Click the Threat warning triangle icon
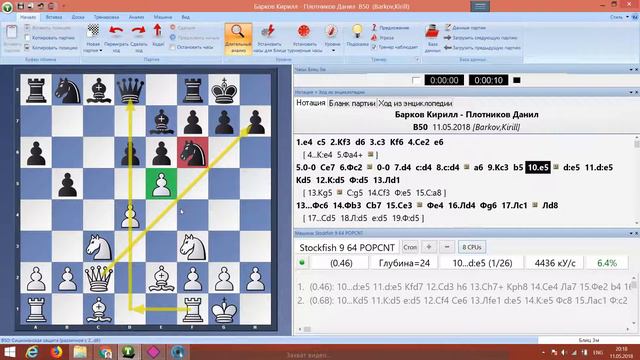 (x=374, y=38)
